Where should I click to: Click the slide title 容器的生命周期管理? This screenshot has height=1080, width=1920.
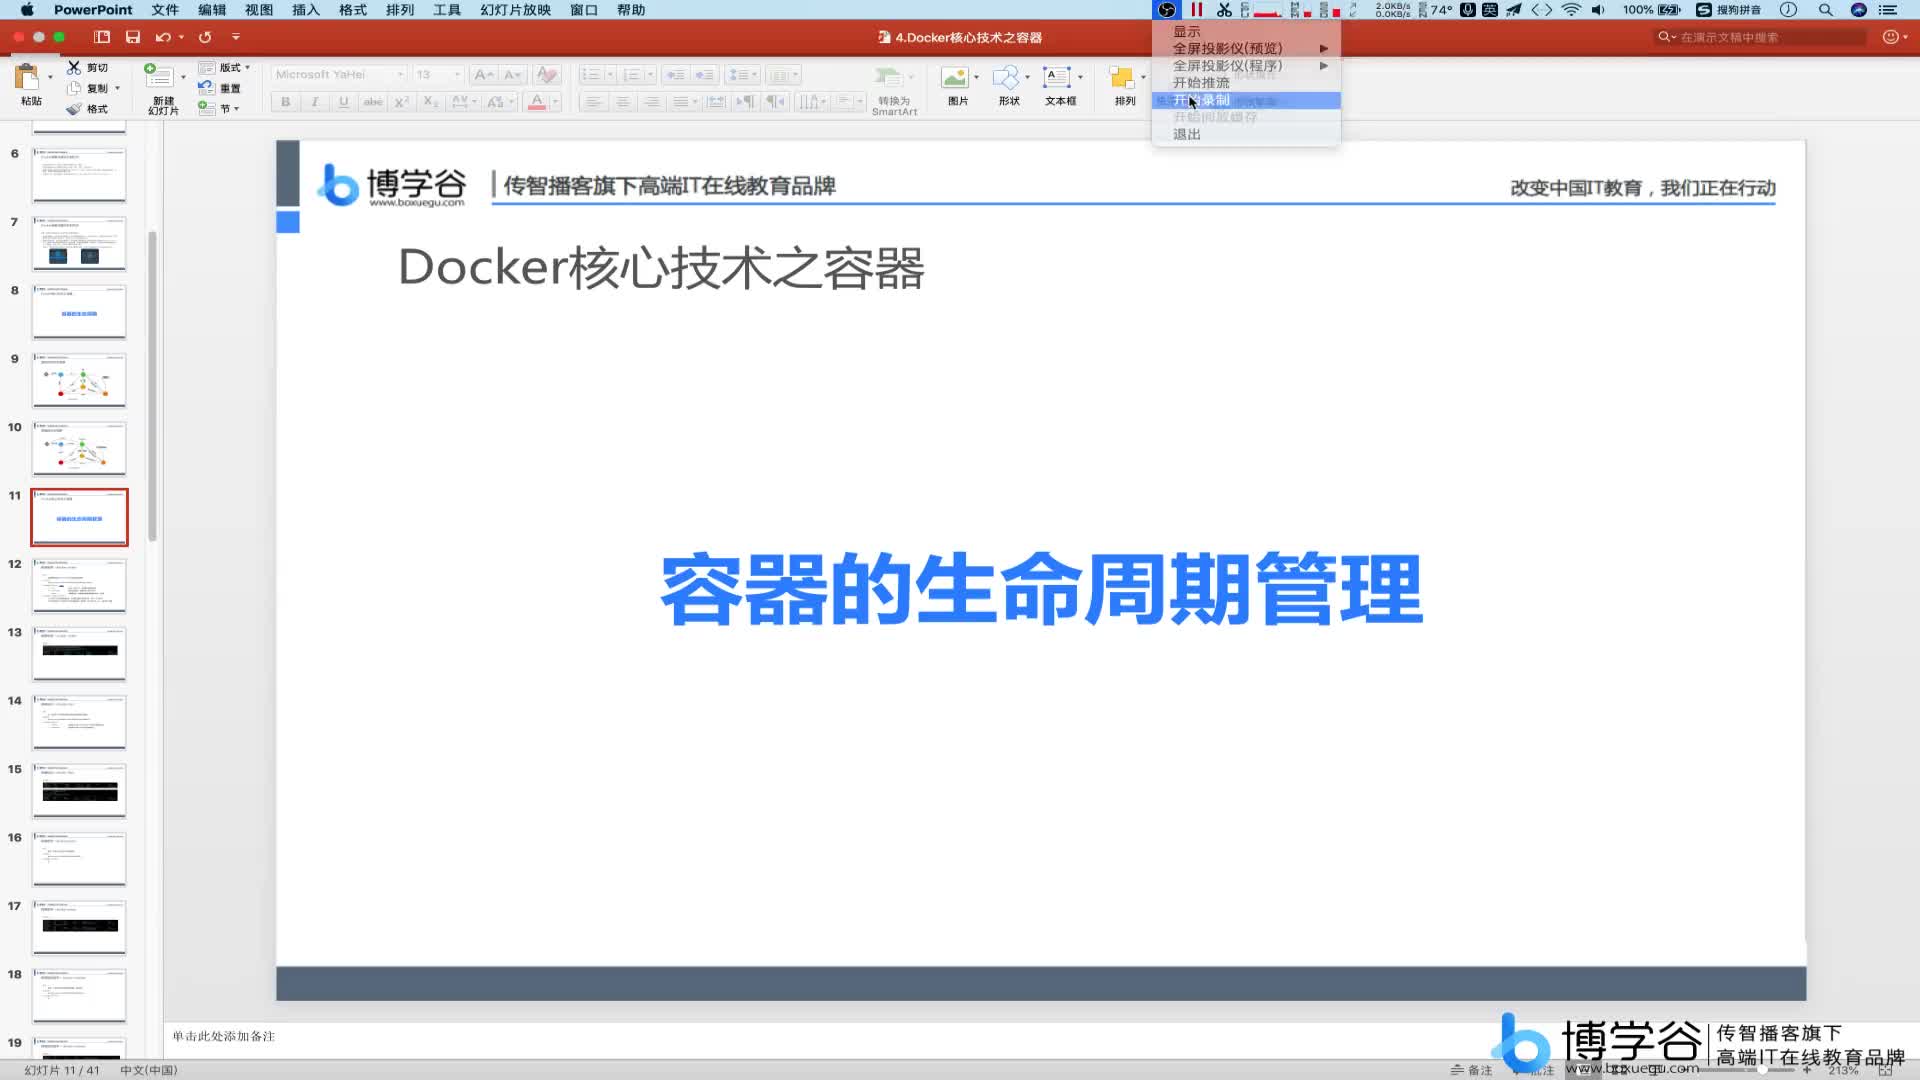click(1041, 589)
